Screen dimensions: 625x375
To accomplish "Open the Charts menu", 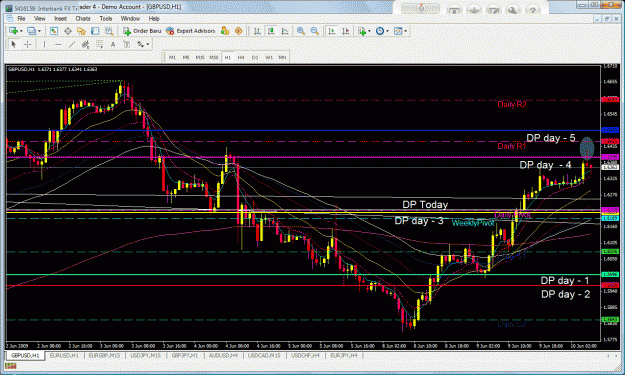I will (83, 19).
